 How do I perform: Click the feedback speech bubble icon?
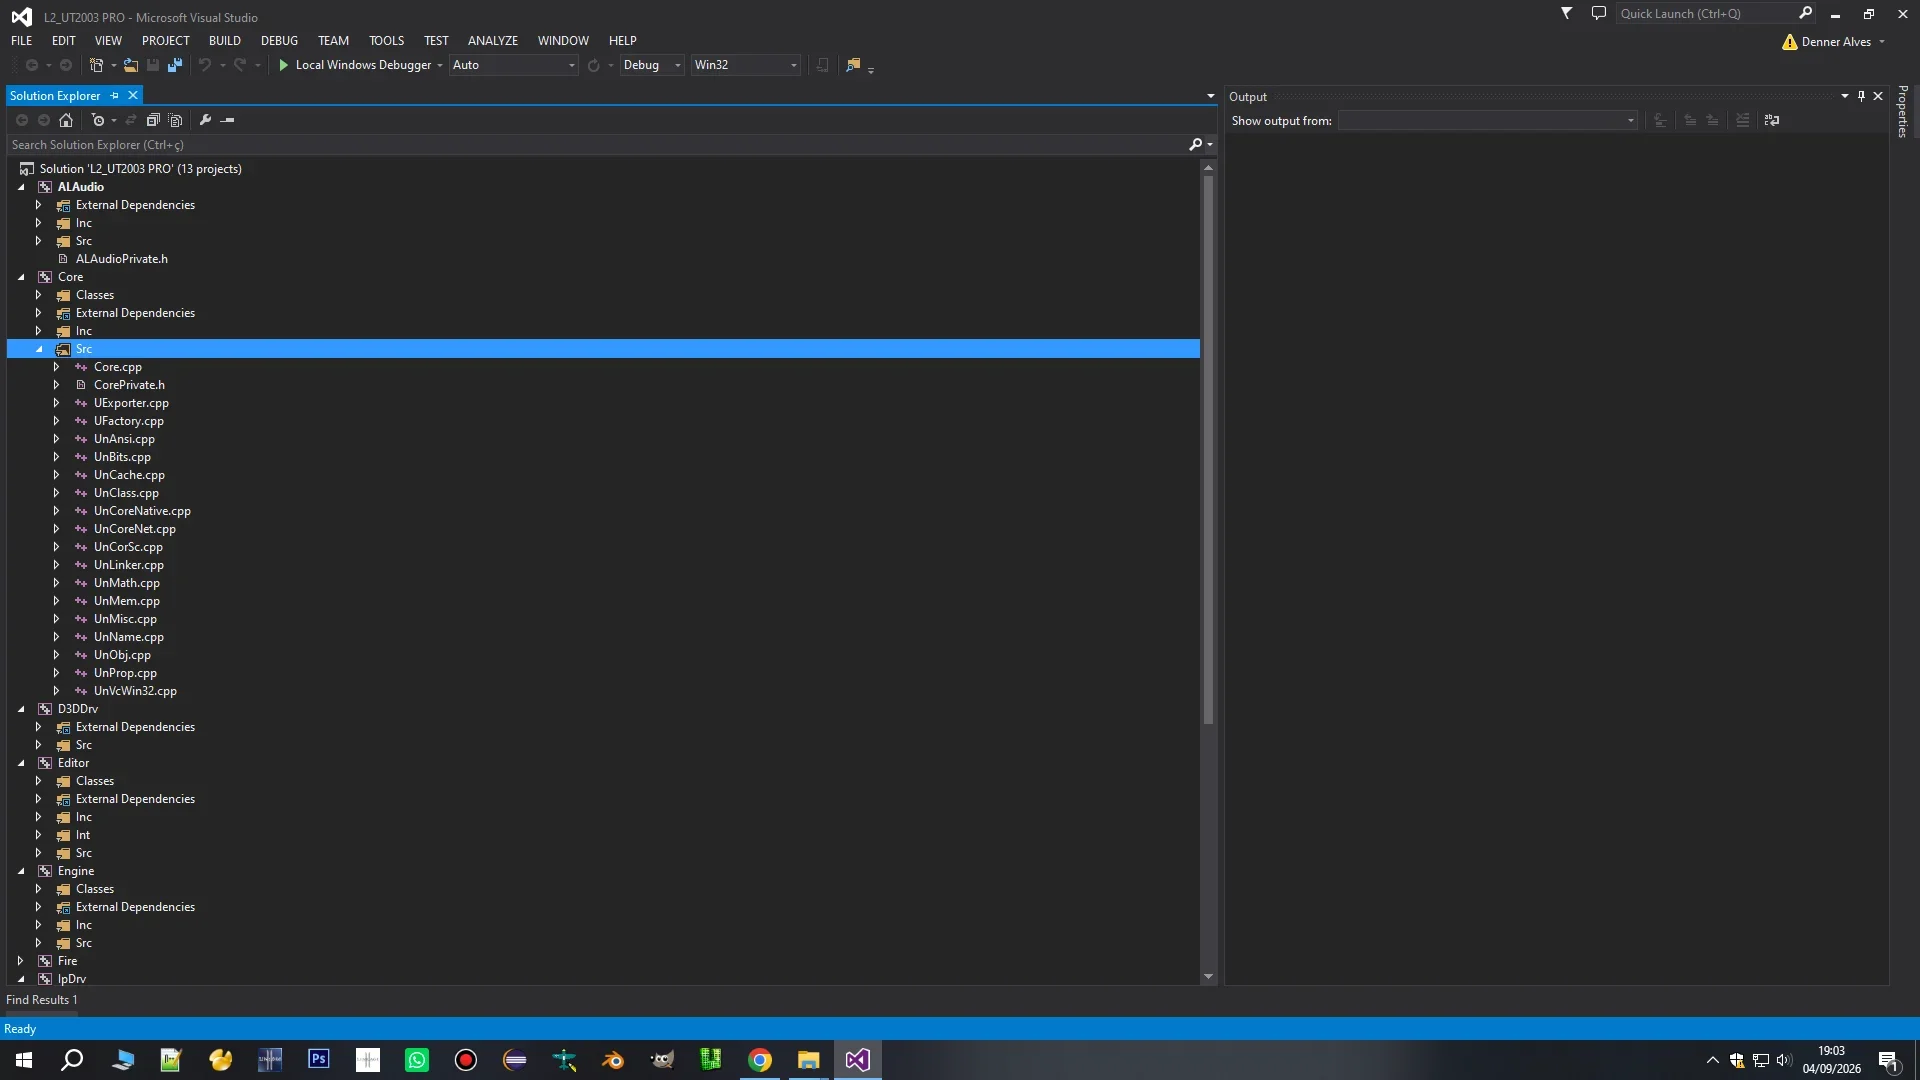pos(1599,13)
